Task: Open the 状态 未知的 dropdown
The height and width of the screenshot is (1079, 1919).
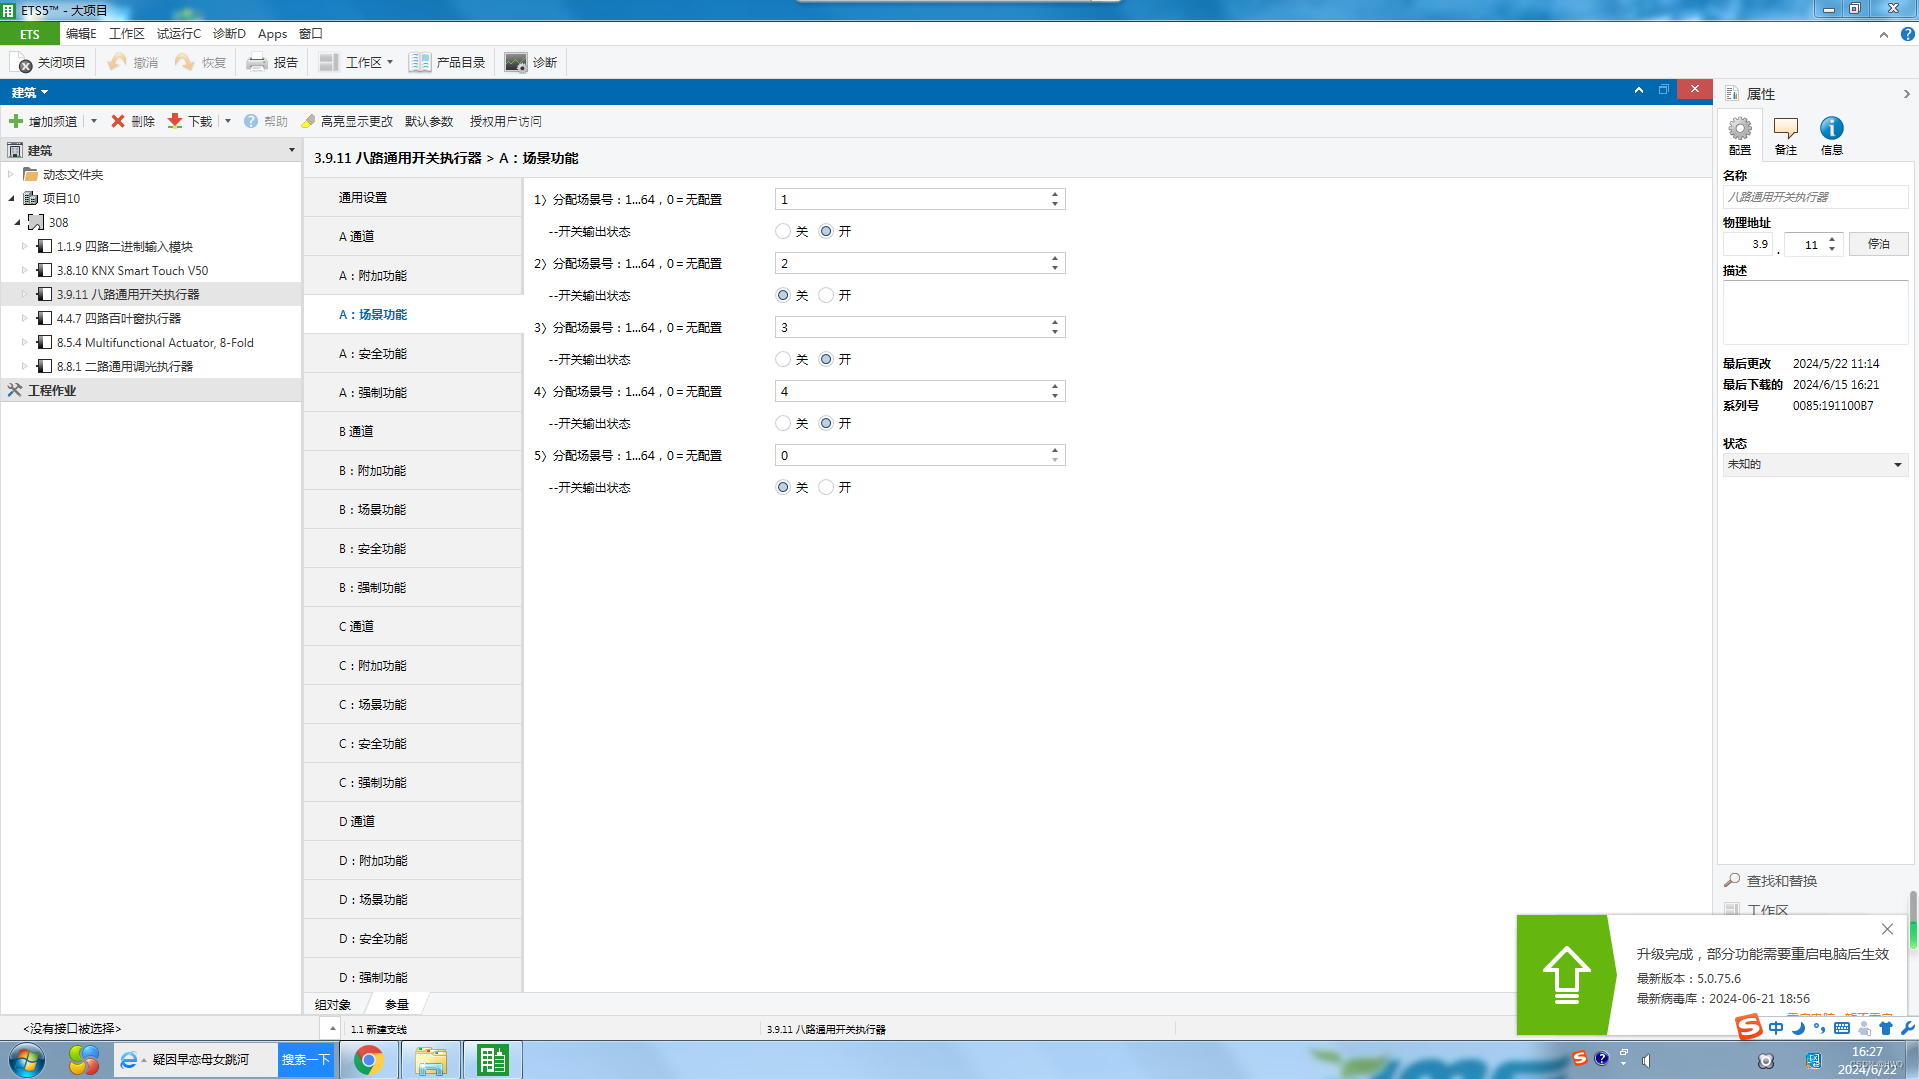Action: click(x=1815, y=464)
